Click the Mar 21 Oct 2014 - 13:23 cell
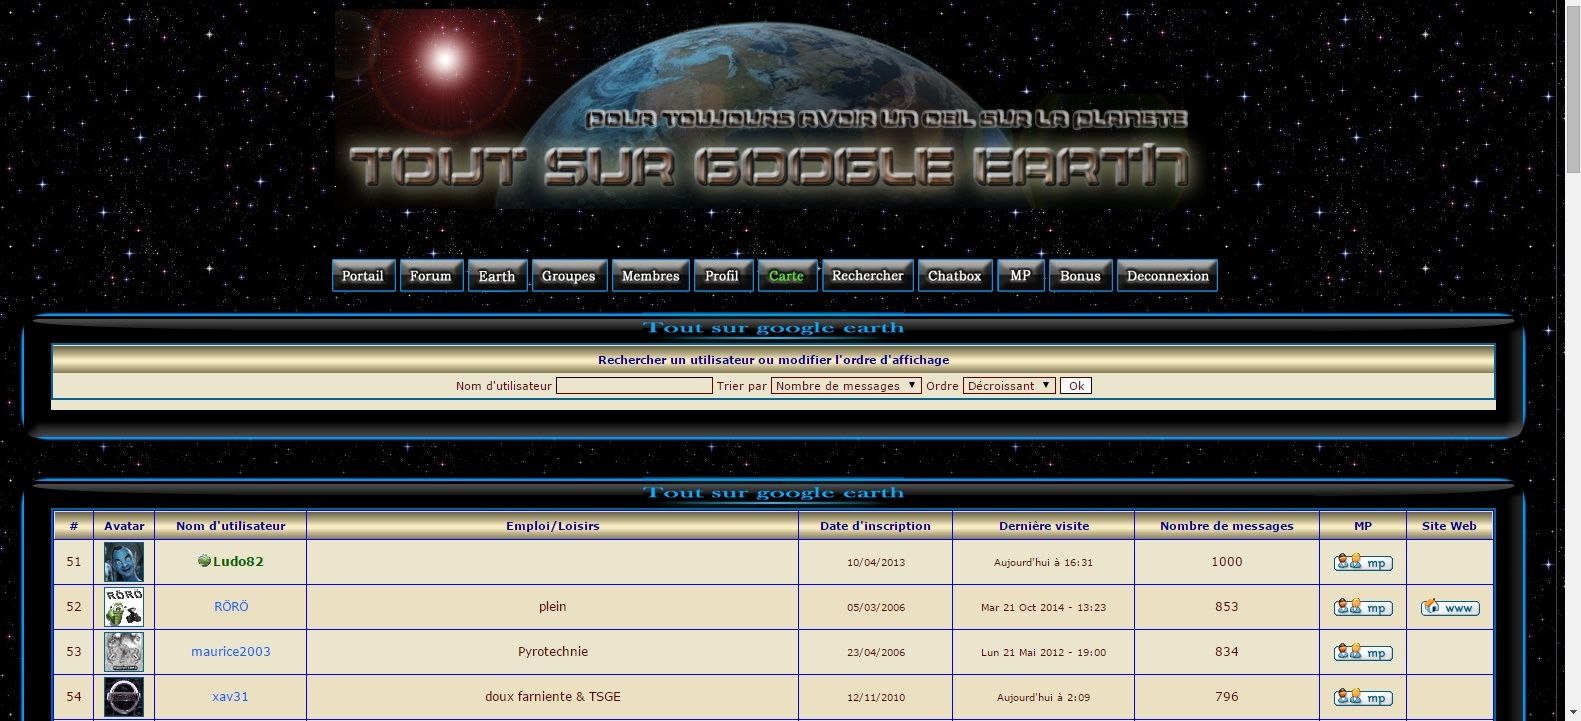Image resolution: width=1581 pixels, height=721 pixels. (x=1044, y=607)
